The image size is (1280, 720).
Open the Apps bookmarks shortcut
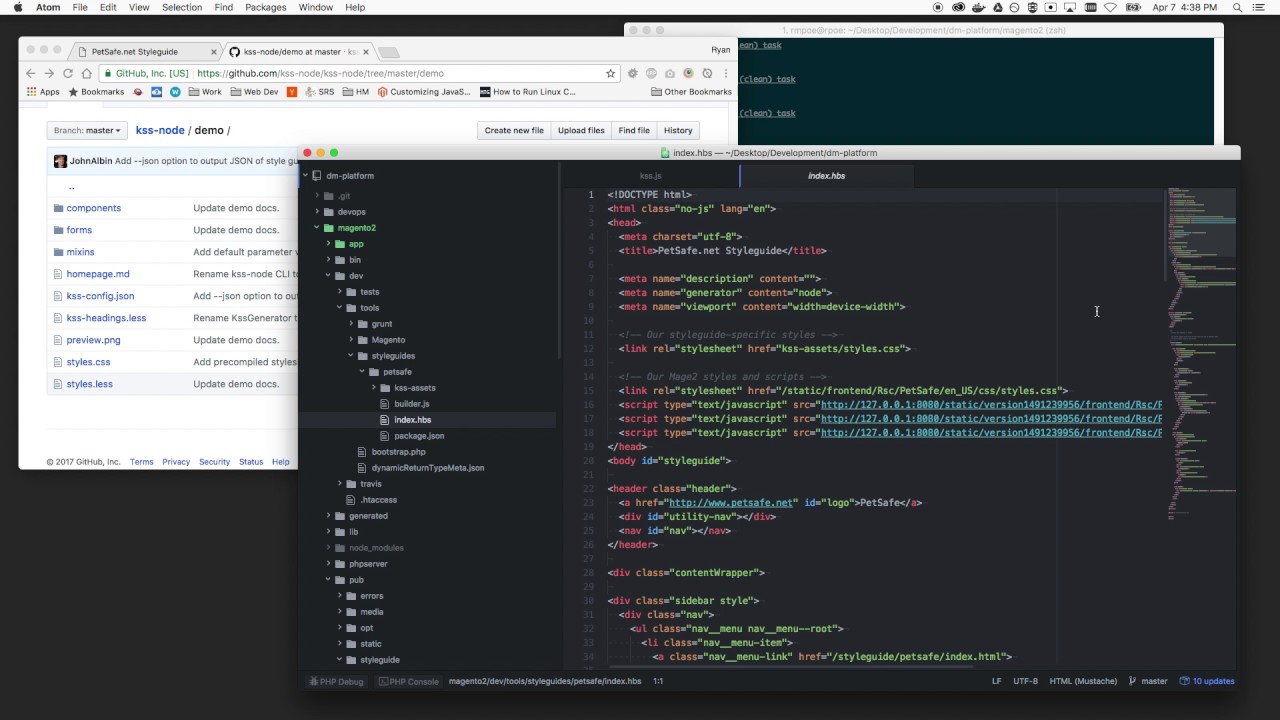coord(43,92)
